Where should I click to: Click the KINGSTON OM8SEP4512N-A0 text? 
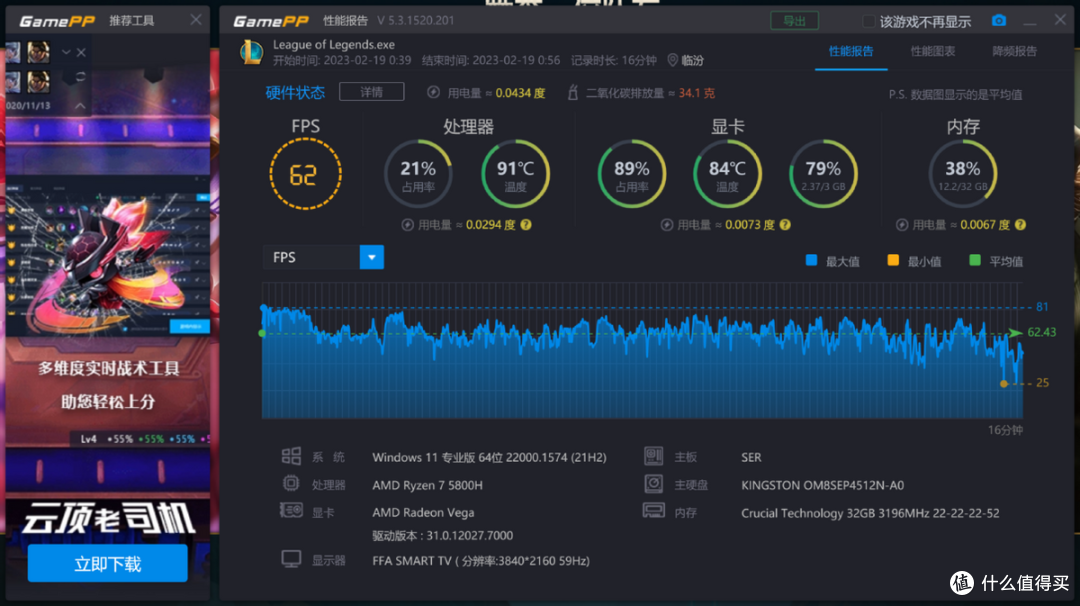pos(822,485)
